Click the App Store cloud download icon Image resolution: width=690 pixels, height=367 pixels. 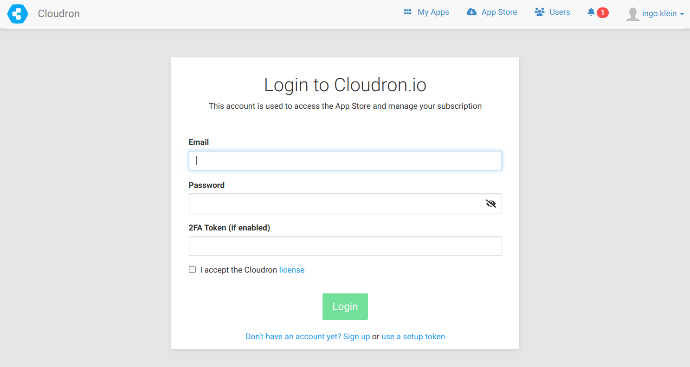pos(472,12)
